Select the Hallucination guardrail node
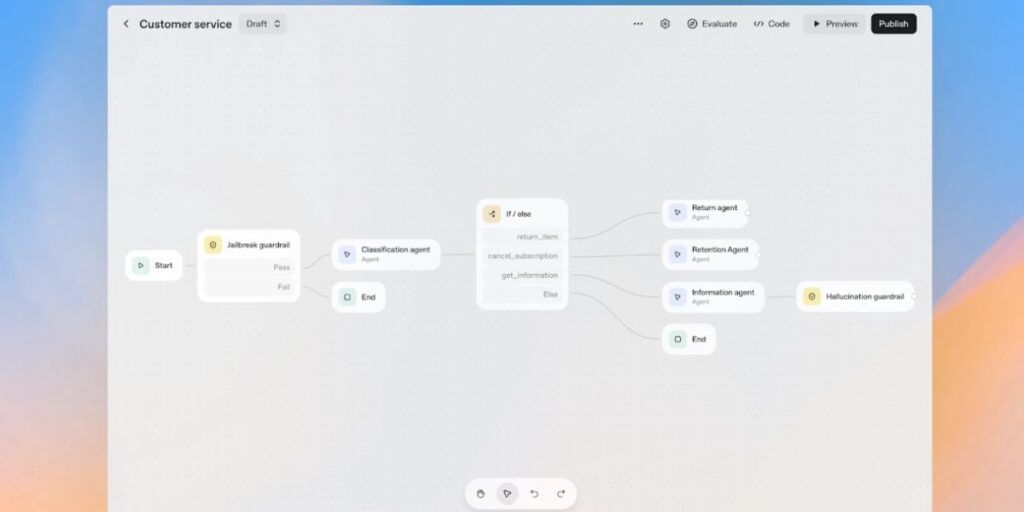The image size is (1024, 512). pos(855,297)
